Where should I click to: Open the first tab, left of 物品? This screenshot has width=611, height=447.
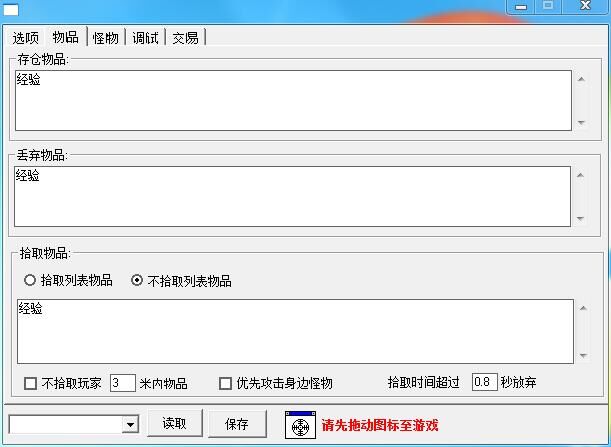[26, 38]
